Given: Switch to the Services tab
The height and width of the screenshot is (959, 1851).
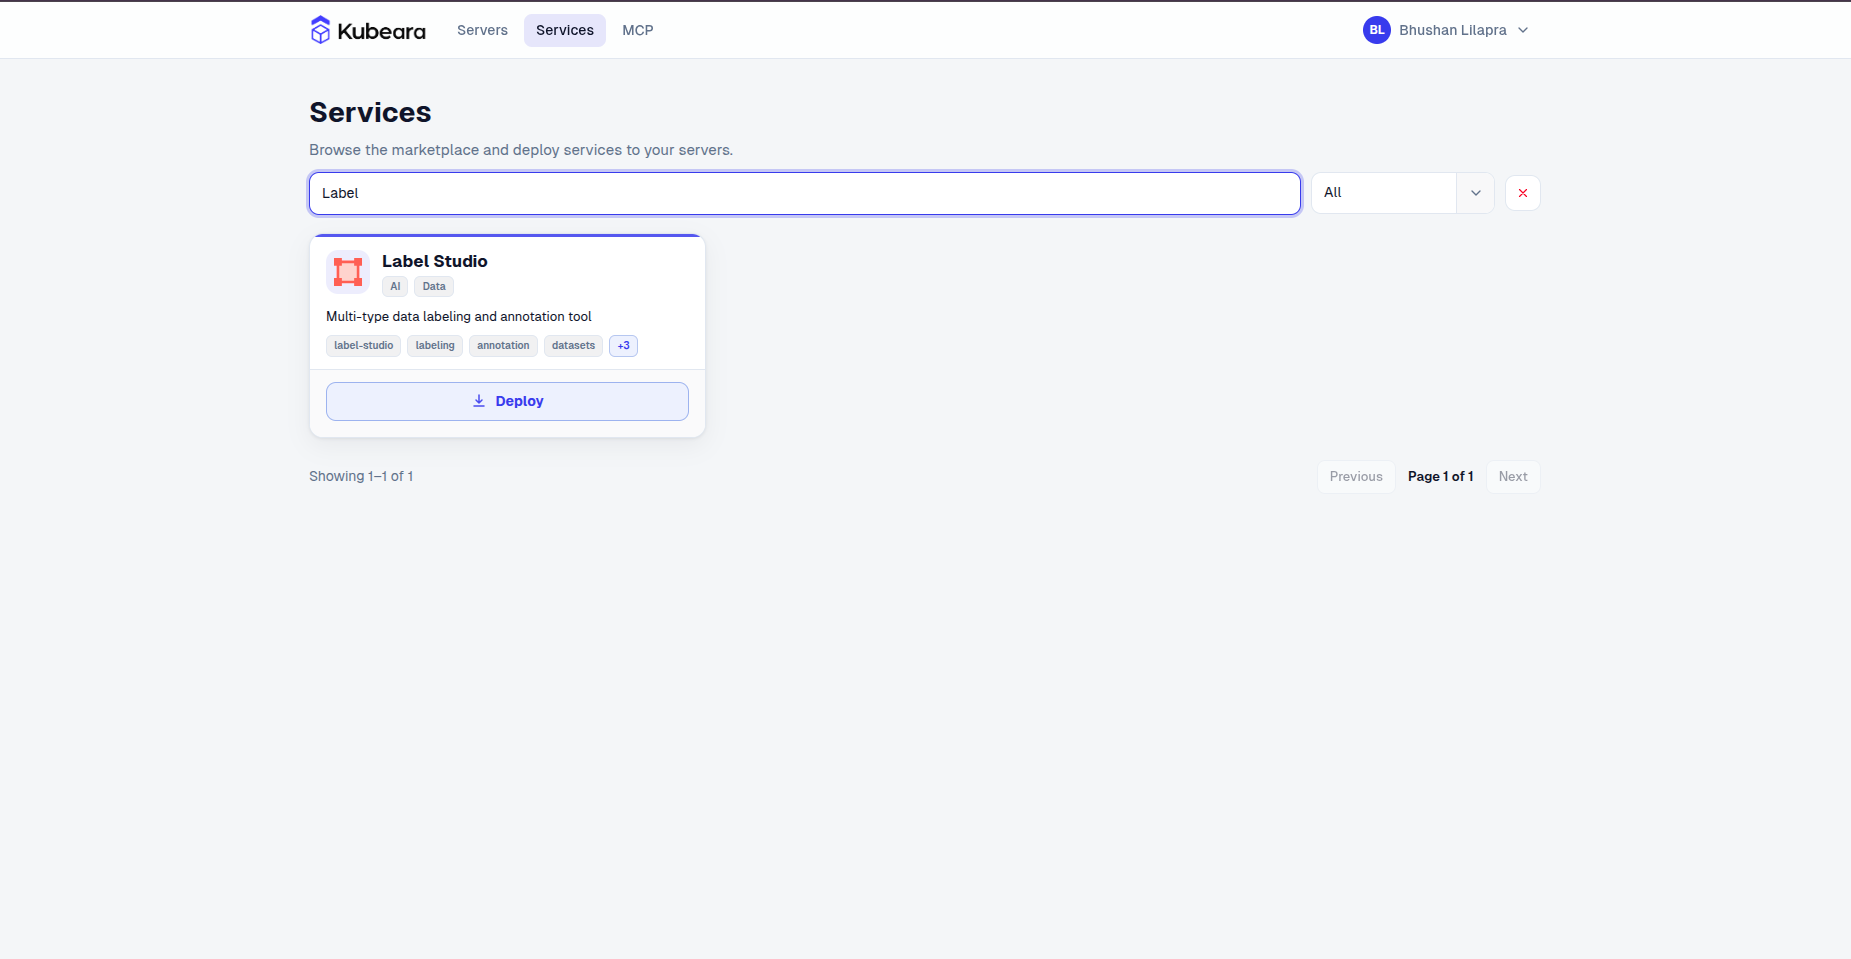Looking at the screenshot, I should 565,30.
